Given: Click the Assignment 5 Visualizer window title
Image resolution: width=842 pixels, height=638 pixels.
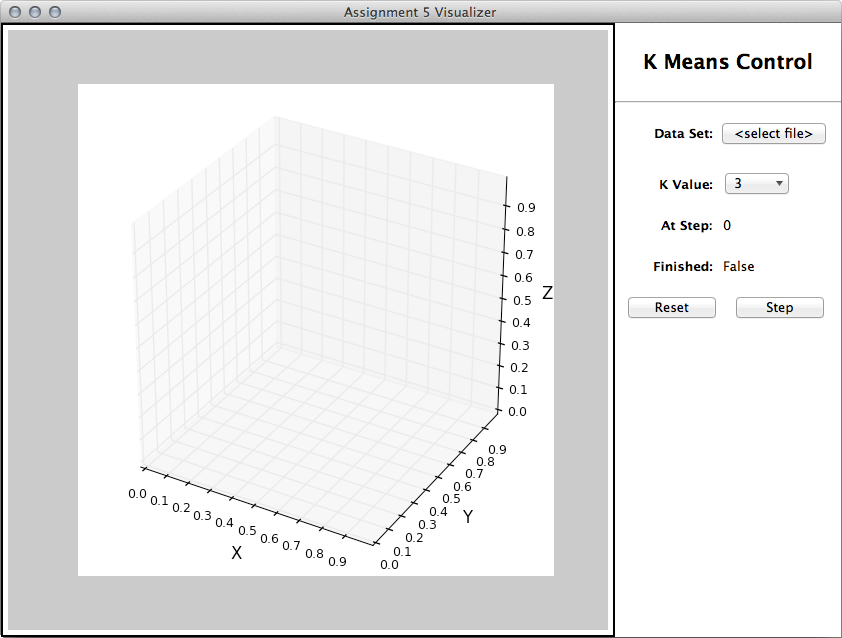Looking at the screenshot, I should click(x=420, y=12).
